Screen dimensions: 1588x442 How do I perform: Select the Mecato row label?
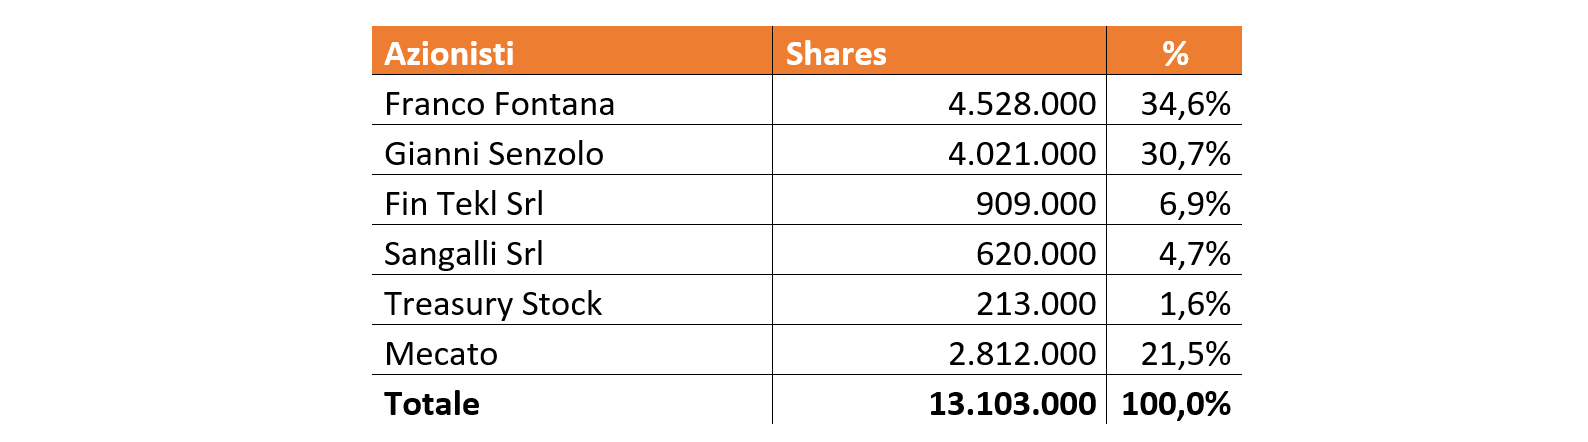coord(572,350)
